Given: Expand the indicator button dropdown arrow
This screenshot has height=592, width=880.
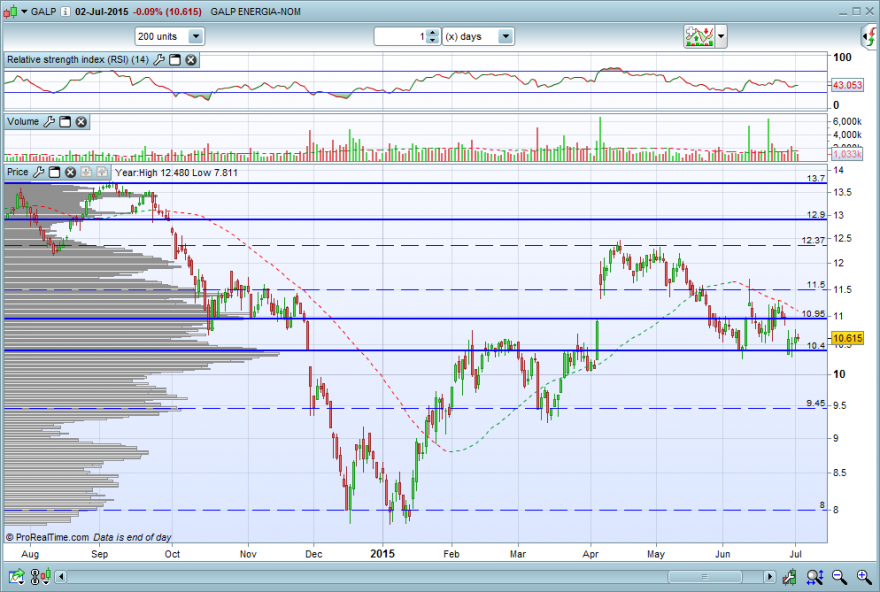Looking at the screenshot, I should point(721,36).
